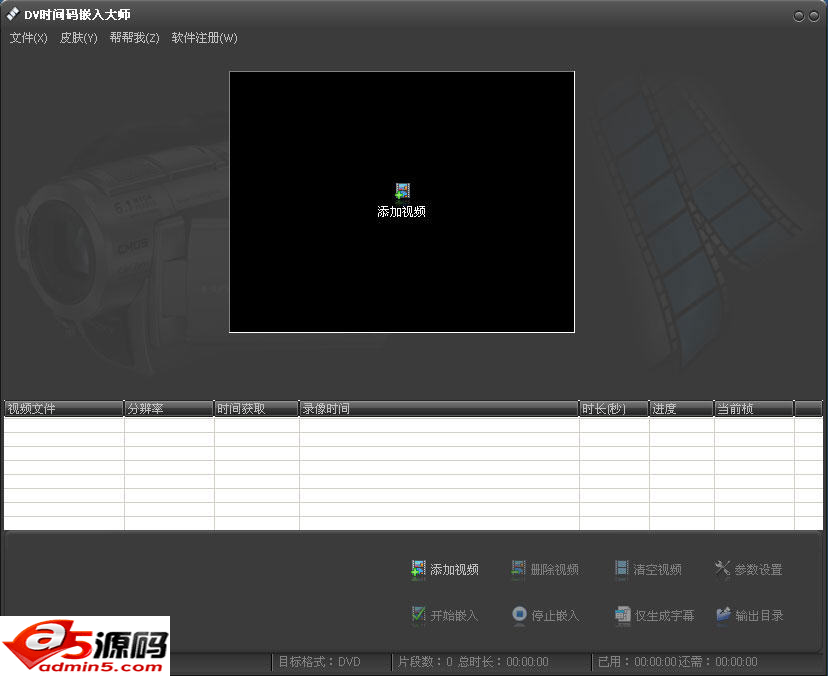Image resolution: width=828 pixels, height=676 pixels.
Task: Click the 删除视频 delete video icon
Action: click(x=519, y=569)
